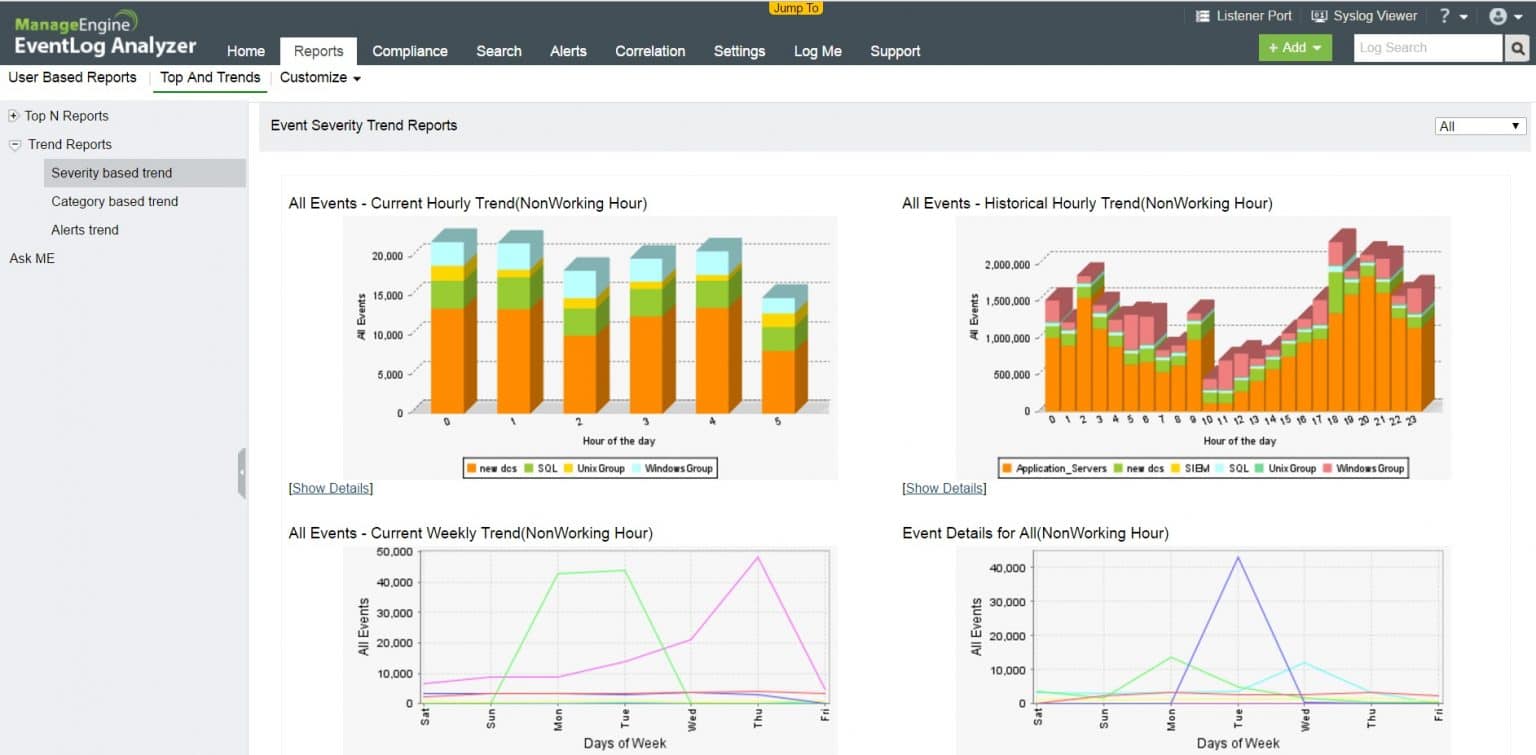Open the All filter dropdown
Screen dimensions: 1536x755
(x=1480, y=125)
